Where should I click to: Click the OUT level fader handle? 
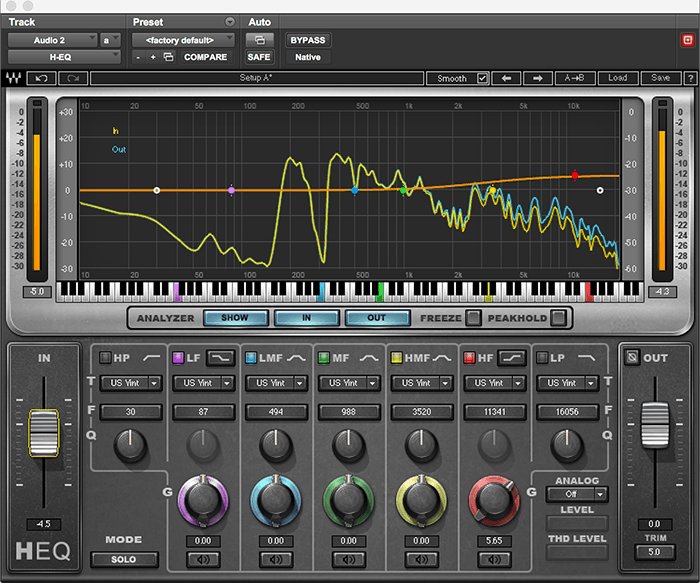coord(655,425)
